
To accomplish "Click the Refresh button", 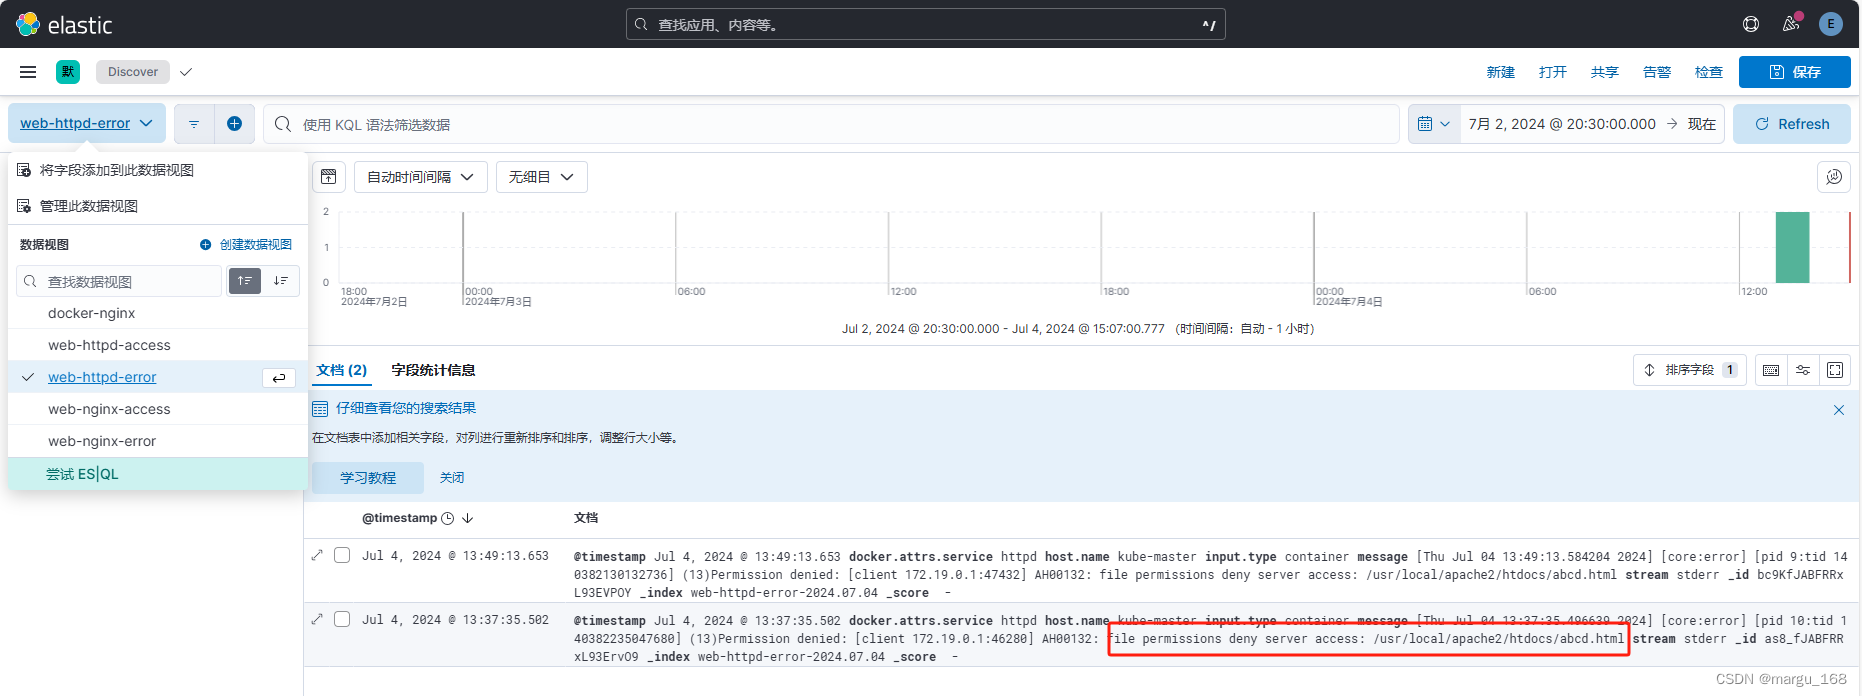I will [1792, 124].
